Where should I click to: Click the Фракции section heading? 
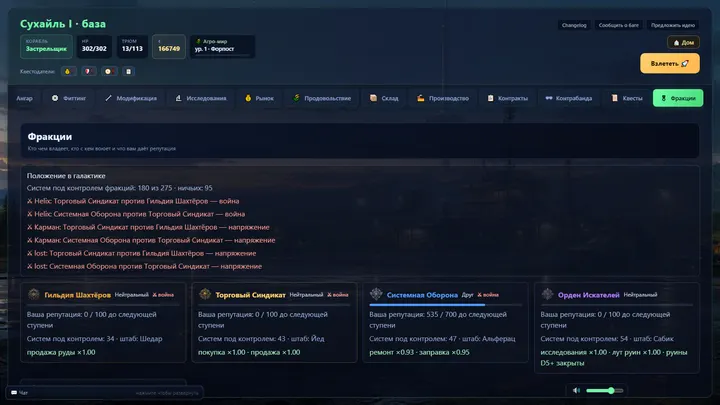coord(50,137)
